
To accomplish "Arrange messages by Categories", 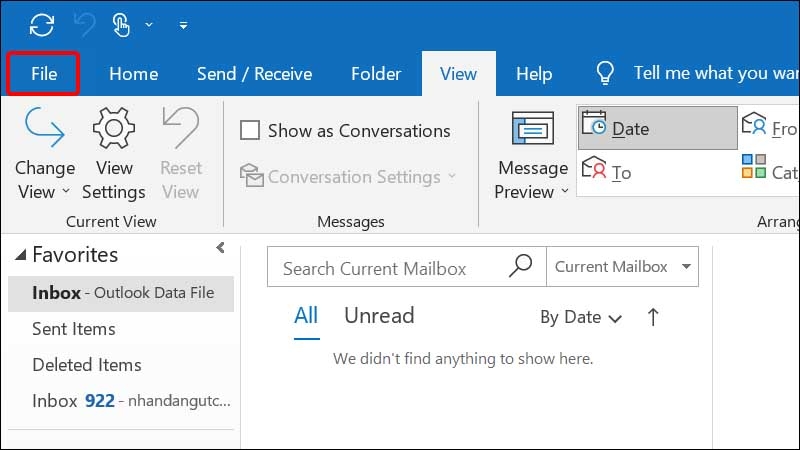I will click(x=769, y=171).
